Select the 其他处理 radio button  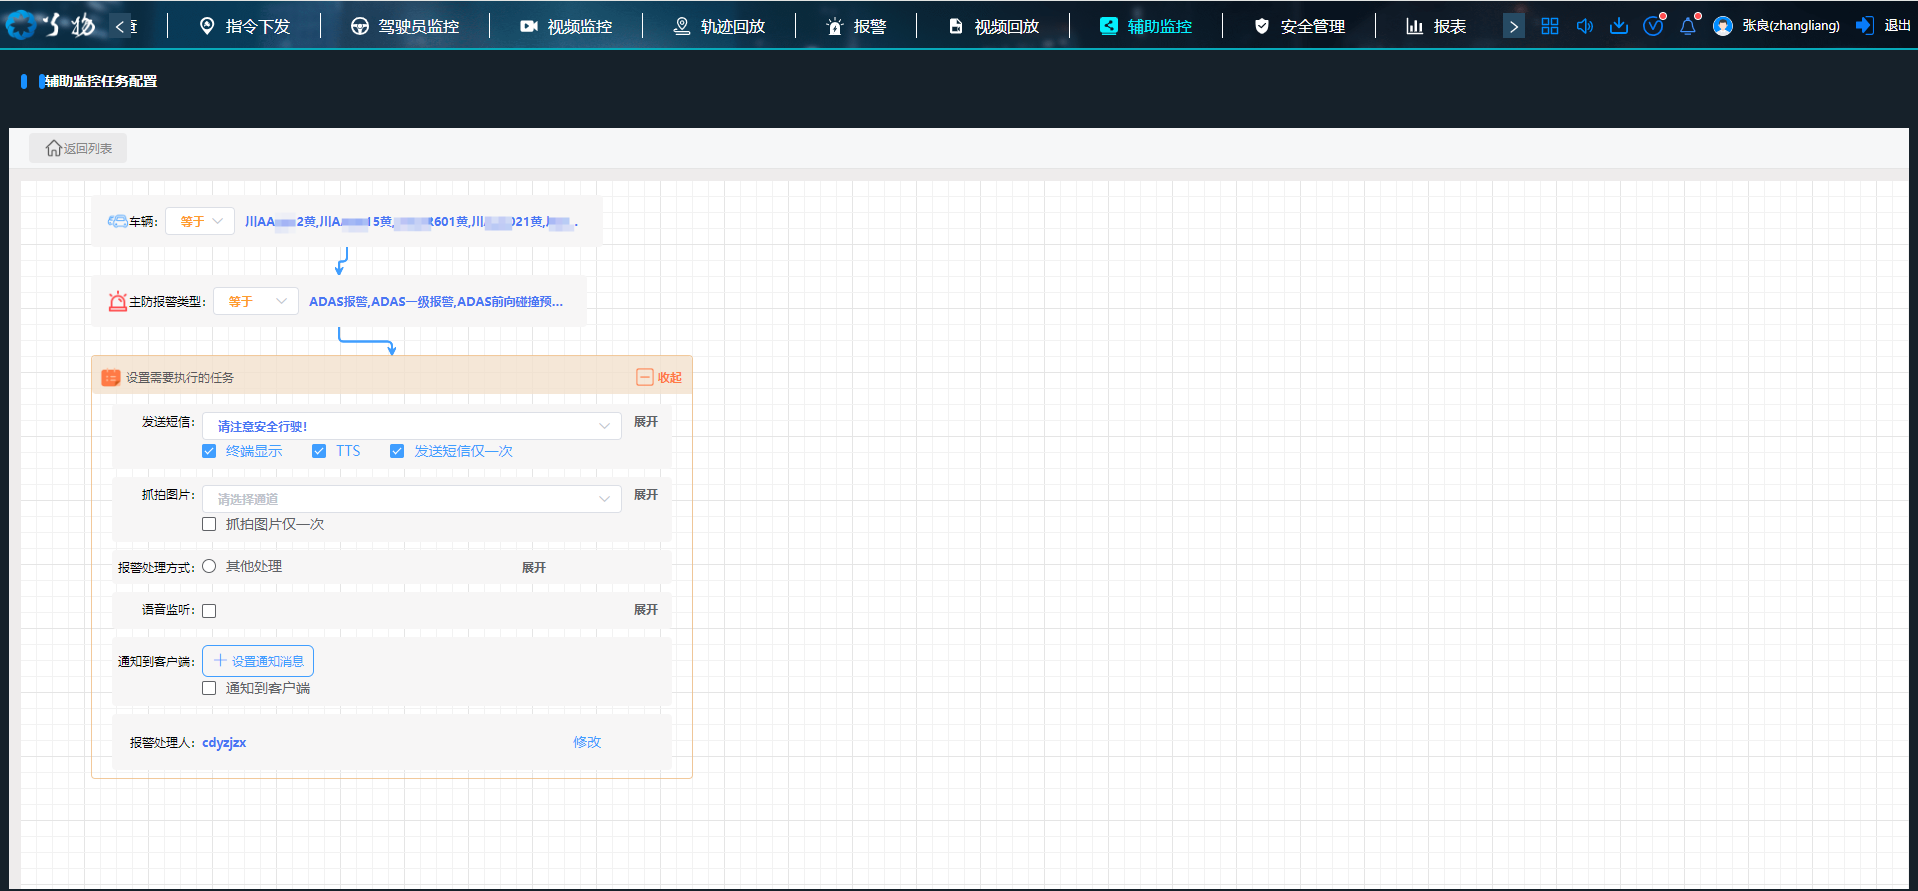click(209, 566)
